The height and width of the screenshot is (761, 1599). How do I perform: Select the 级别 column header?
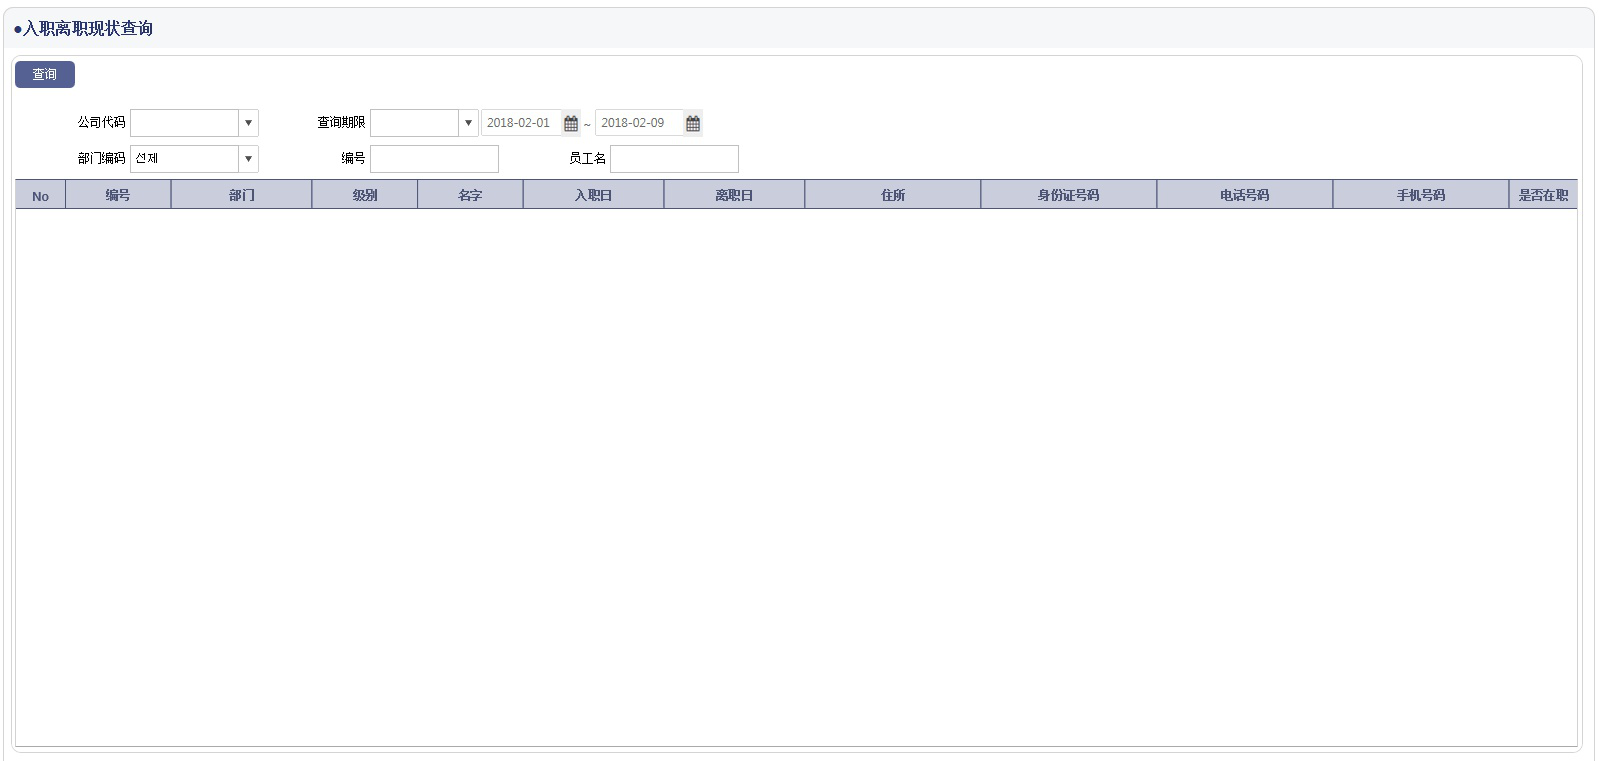[364, 196]
